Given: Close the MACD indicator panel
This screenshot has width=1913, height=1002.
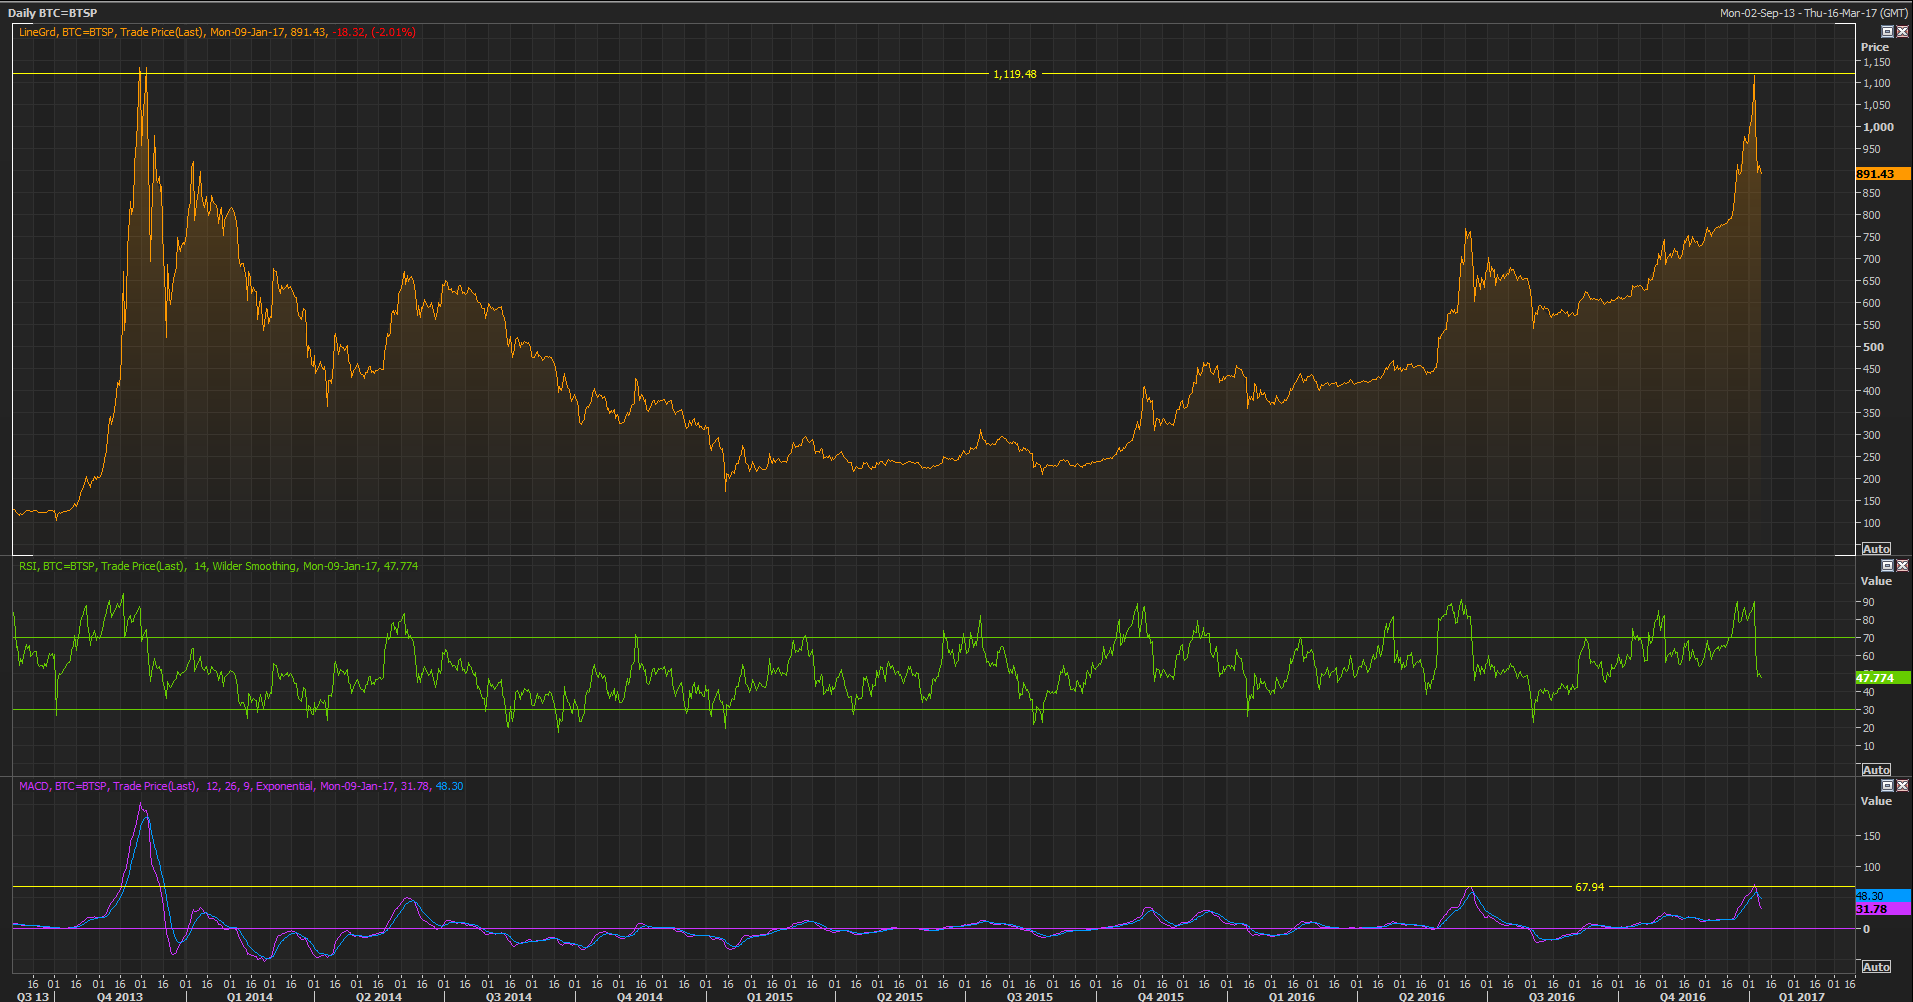Looking at the screenshot, I should coord(1902,786).
